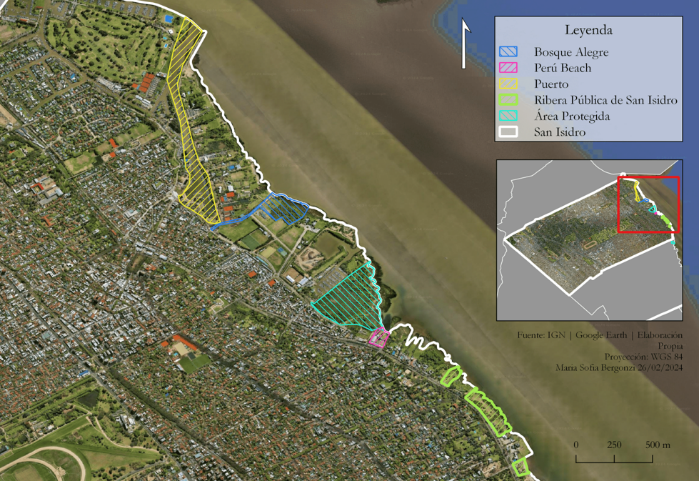This screenshot has width=699, height=481.
Task: Click the cyan Área Protegida legend swatch
Action: pyautogui.click(x=509, y=116)
